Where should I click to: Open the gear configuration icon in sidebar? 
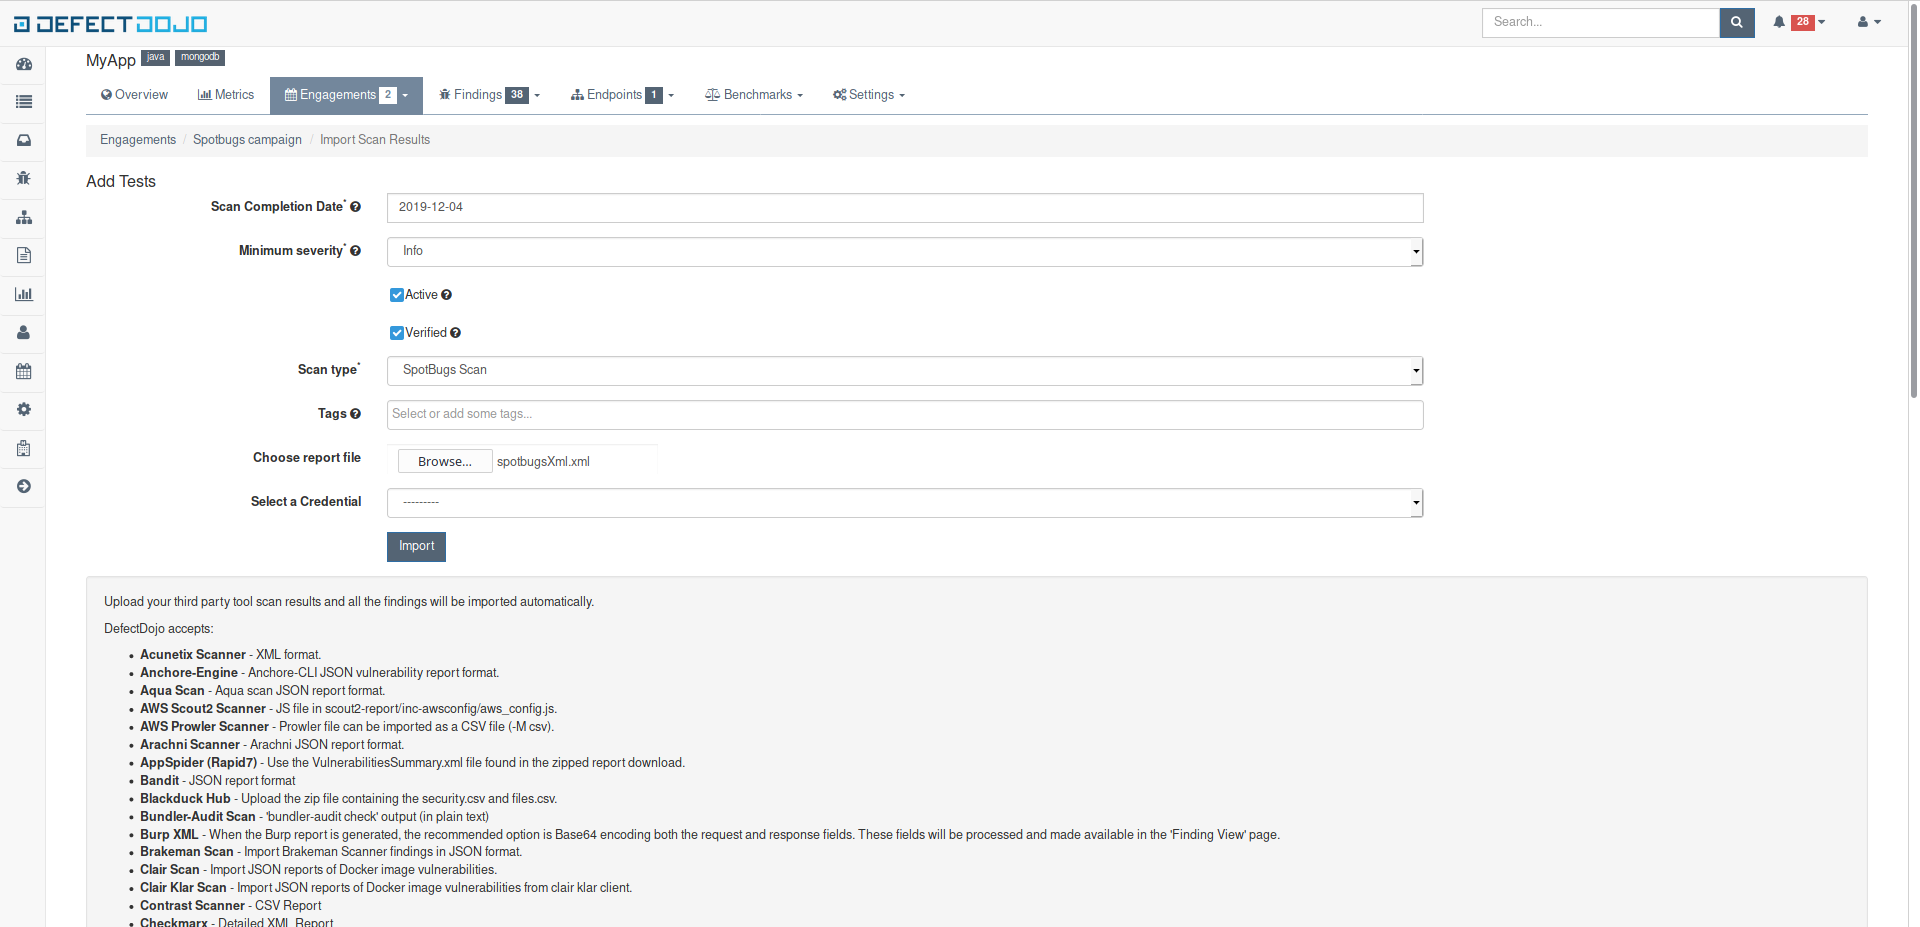pos(24,410)
